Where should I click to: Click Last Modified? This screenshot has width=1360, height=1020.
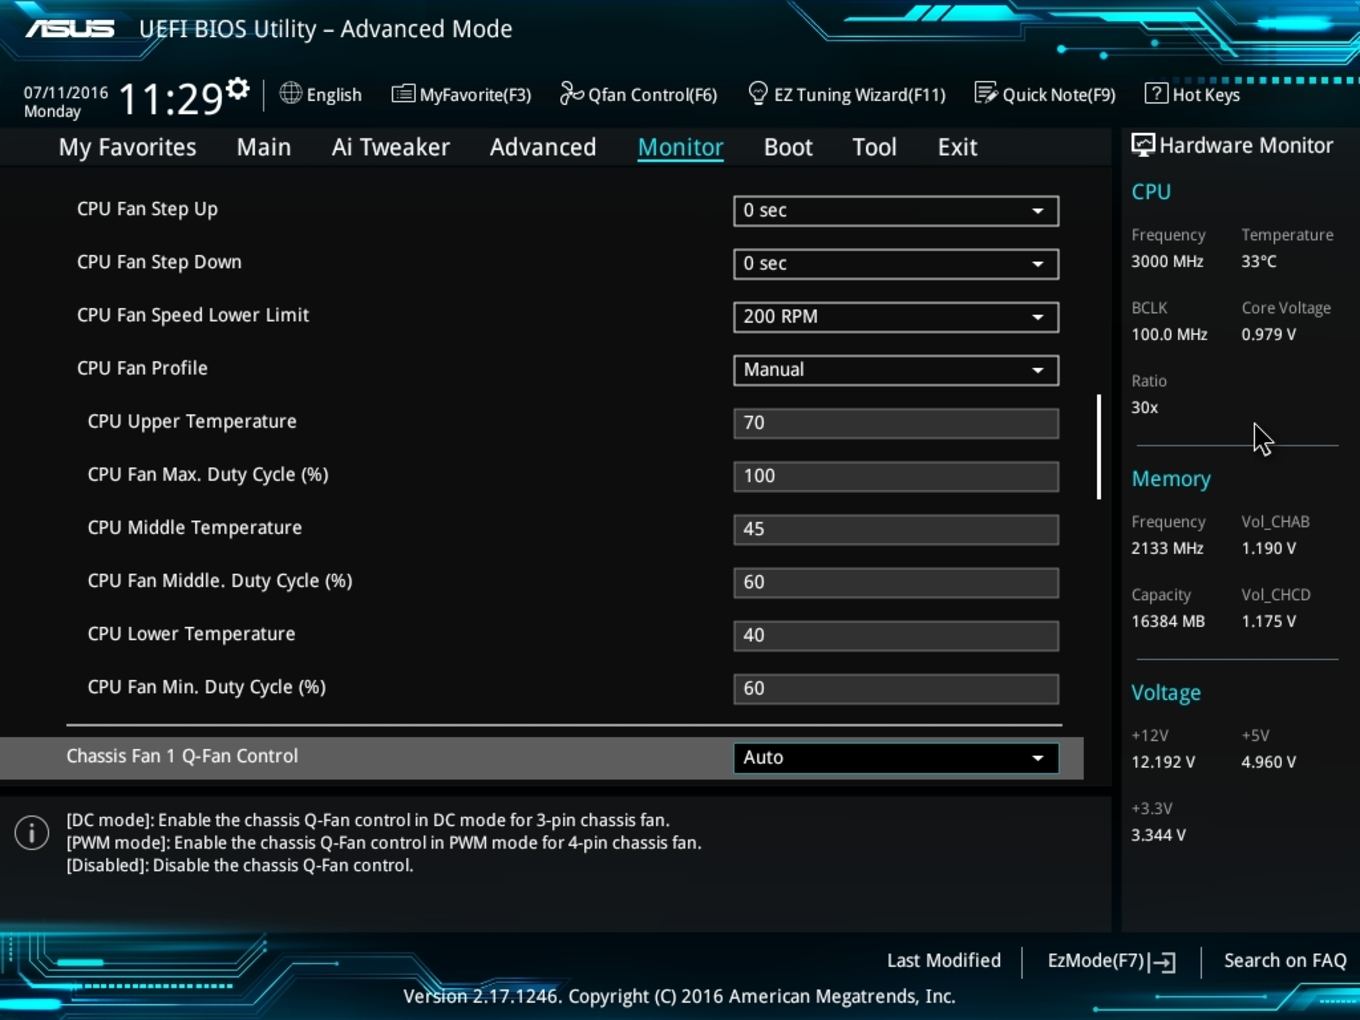[x=944, y=960]
